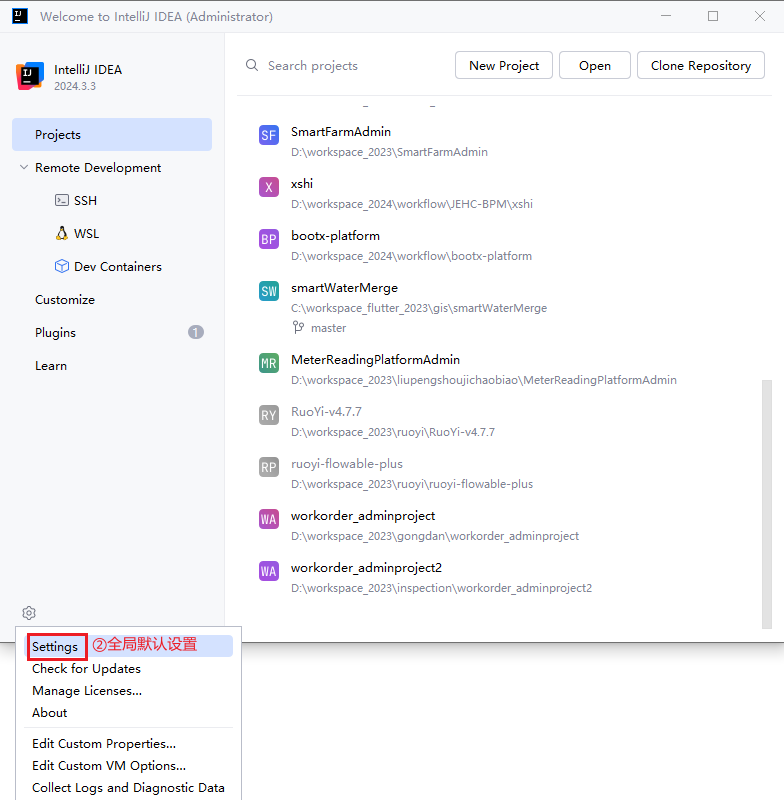
Task: Open the Projects tab
Action: coord(112,135)
